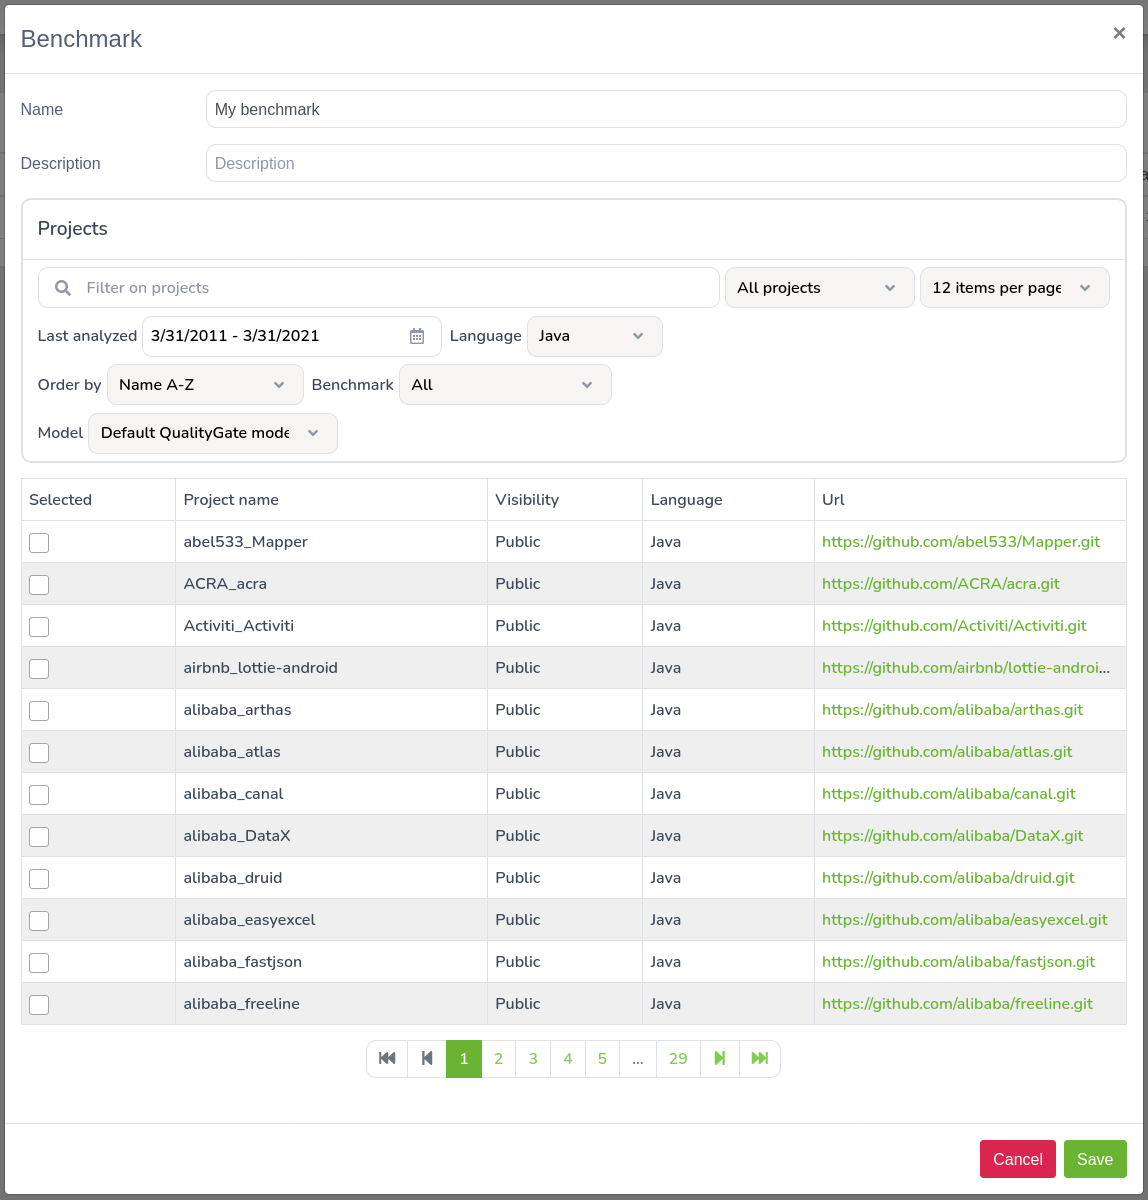Open the alibaba arthas.git link
The width and height of the screenshot is (1148, 1200).
coord(953,710)
